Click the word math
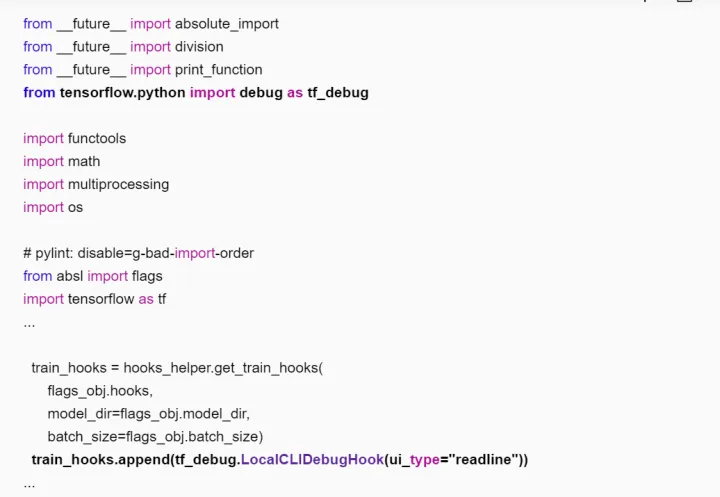This screenshot has height=497, width=720. click(x=84, y=161)
